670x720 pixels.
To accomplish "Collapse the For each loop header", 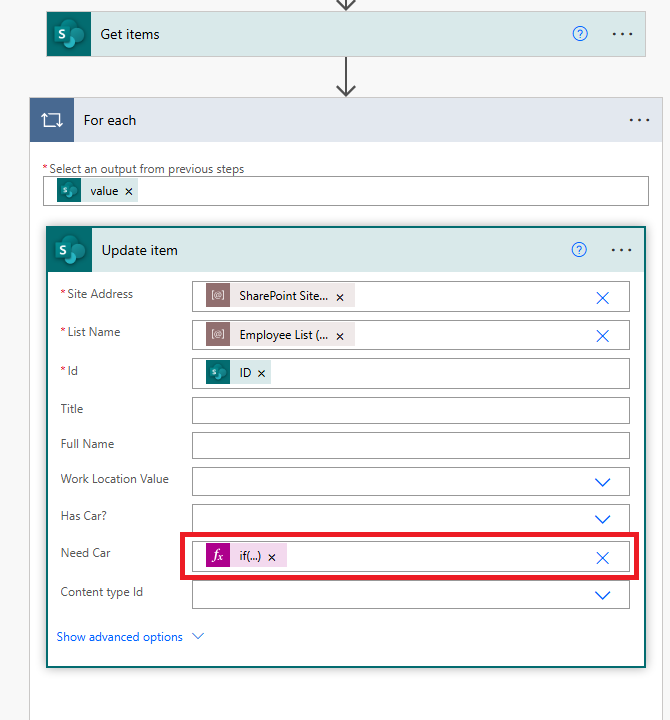I will [300, 120].
